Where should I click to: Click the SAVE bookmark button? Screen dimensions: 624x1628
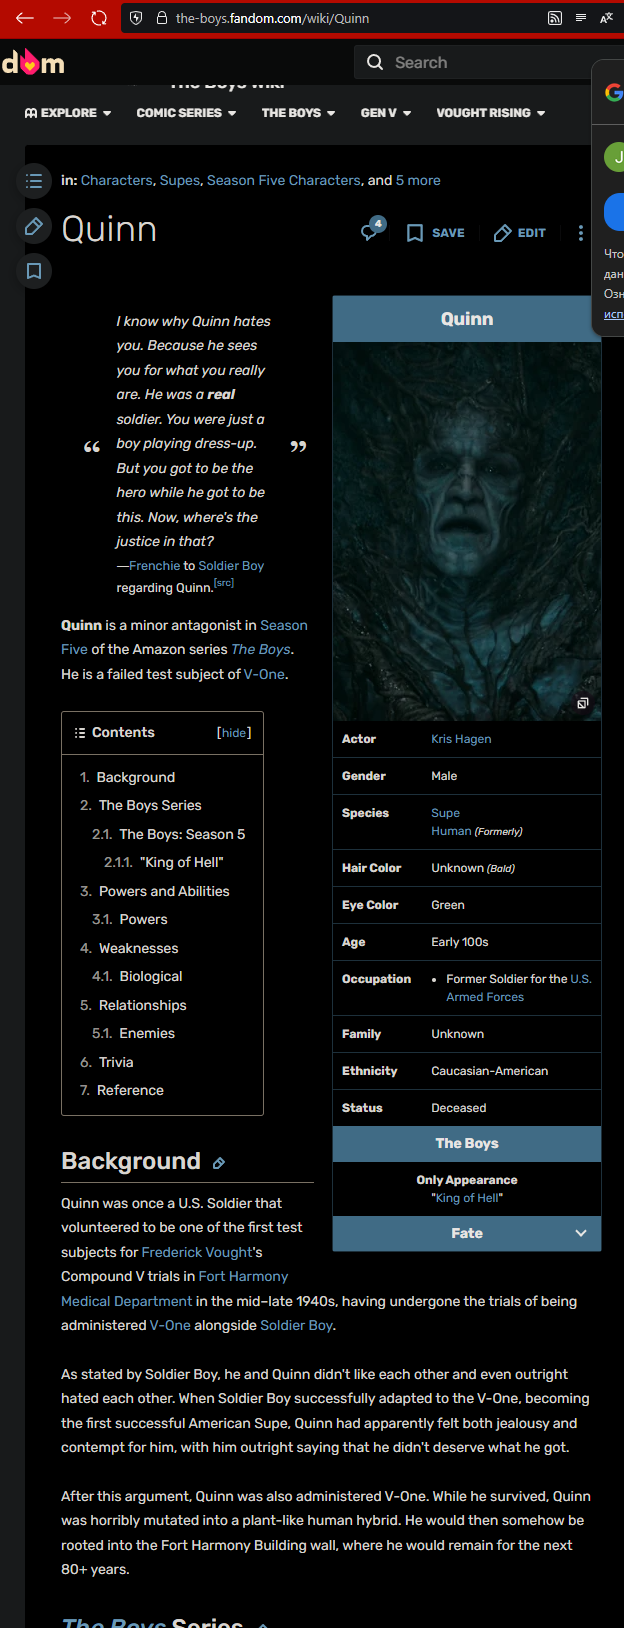435,233
